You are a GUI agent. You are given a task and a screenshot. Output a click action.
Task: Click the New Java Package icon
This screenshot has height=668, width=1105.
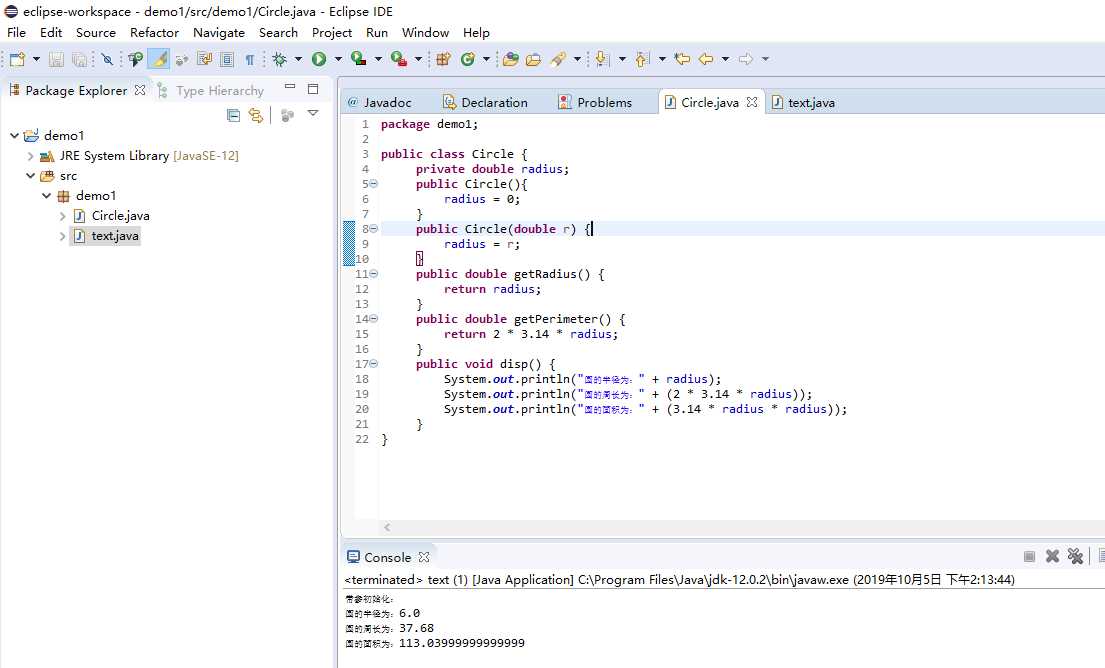tap(443, 59)
